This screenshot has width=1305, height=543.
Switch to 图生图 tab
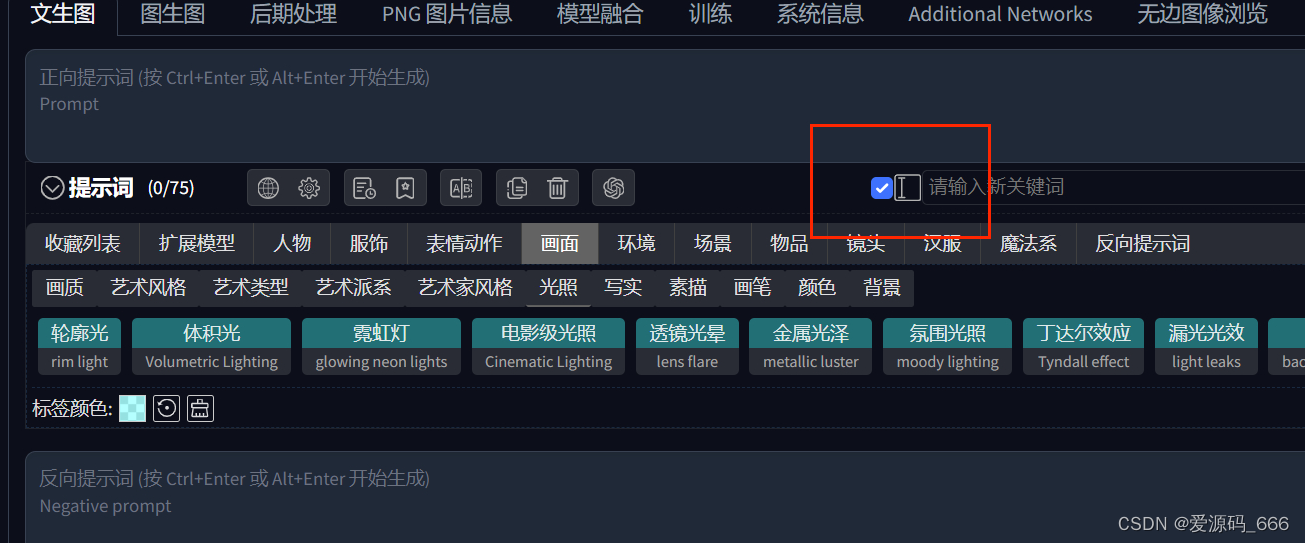point(173,14)
